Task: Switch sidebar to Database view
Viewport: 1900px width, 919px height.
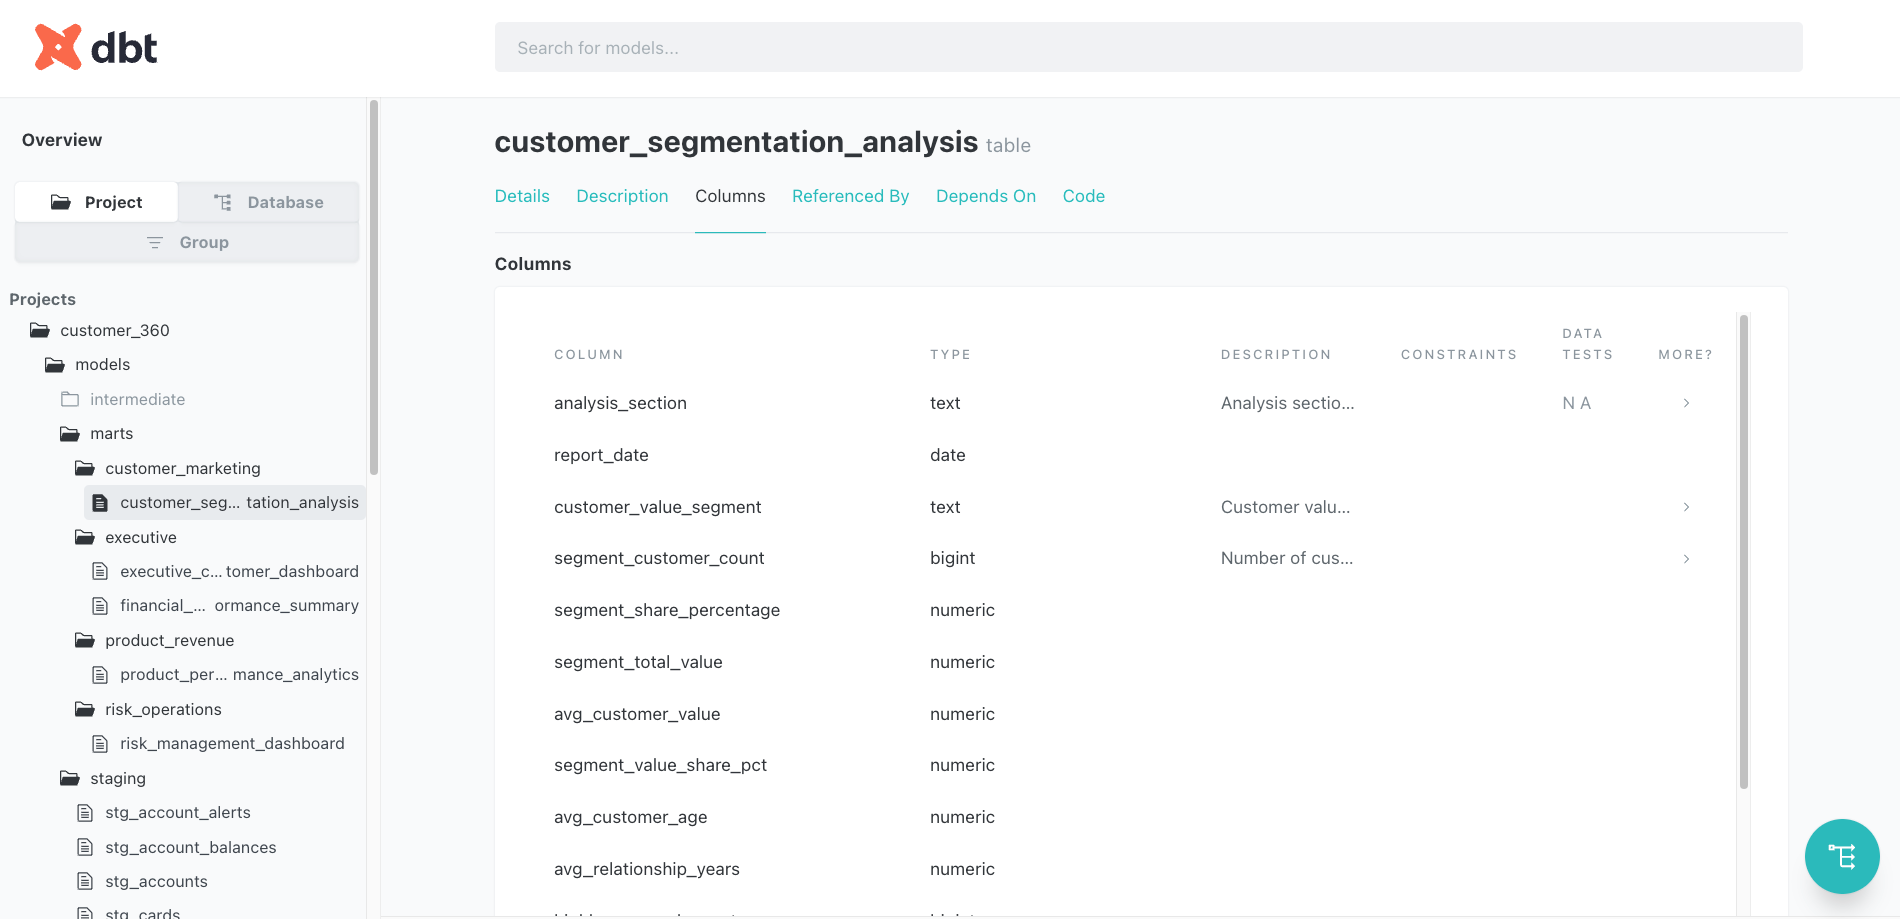Action: click(268, 202)
